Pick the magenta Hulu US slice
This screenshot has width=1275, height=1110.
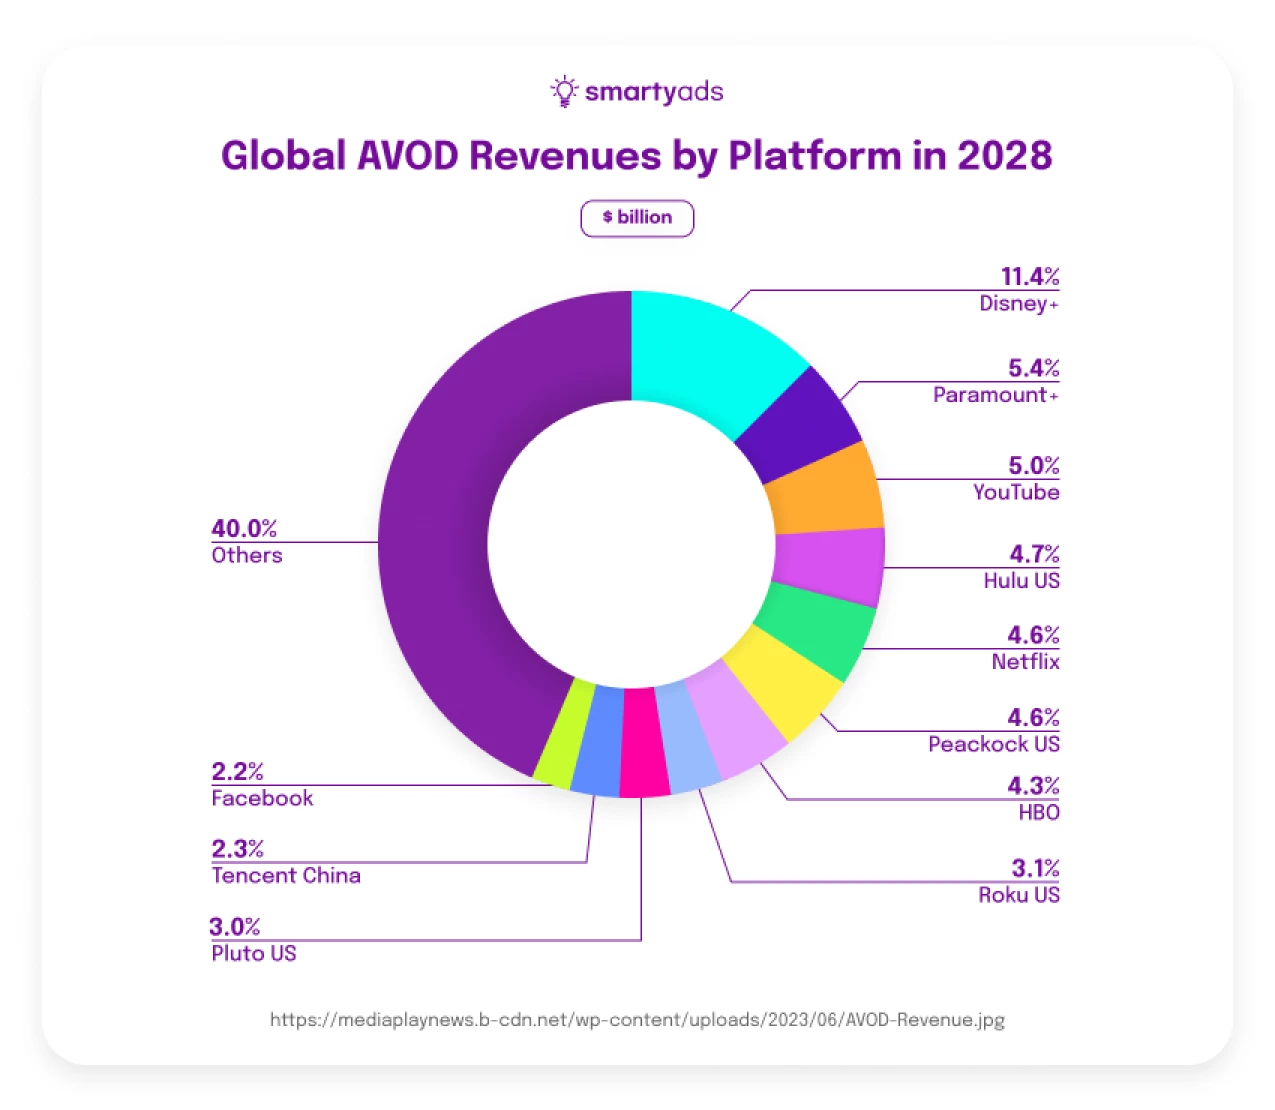click(x=829, y=565)
